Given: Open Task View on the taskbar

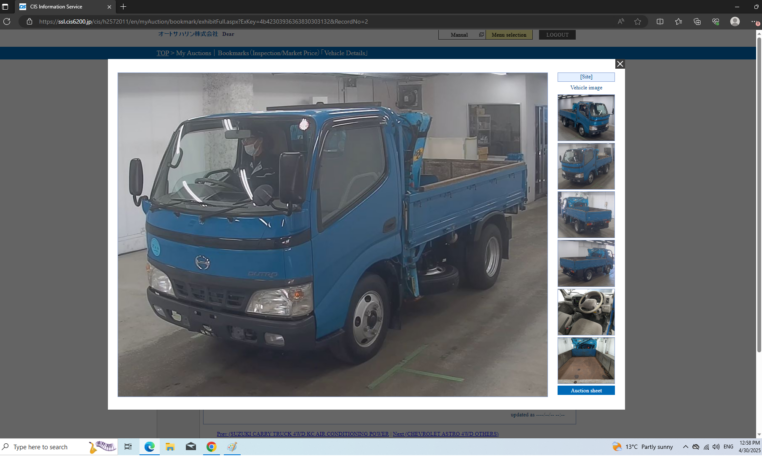Looking at the screenshot, I should pyautogui.click(x=128, y=447).
